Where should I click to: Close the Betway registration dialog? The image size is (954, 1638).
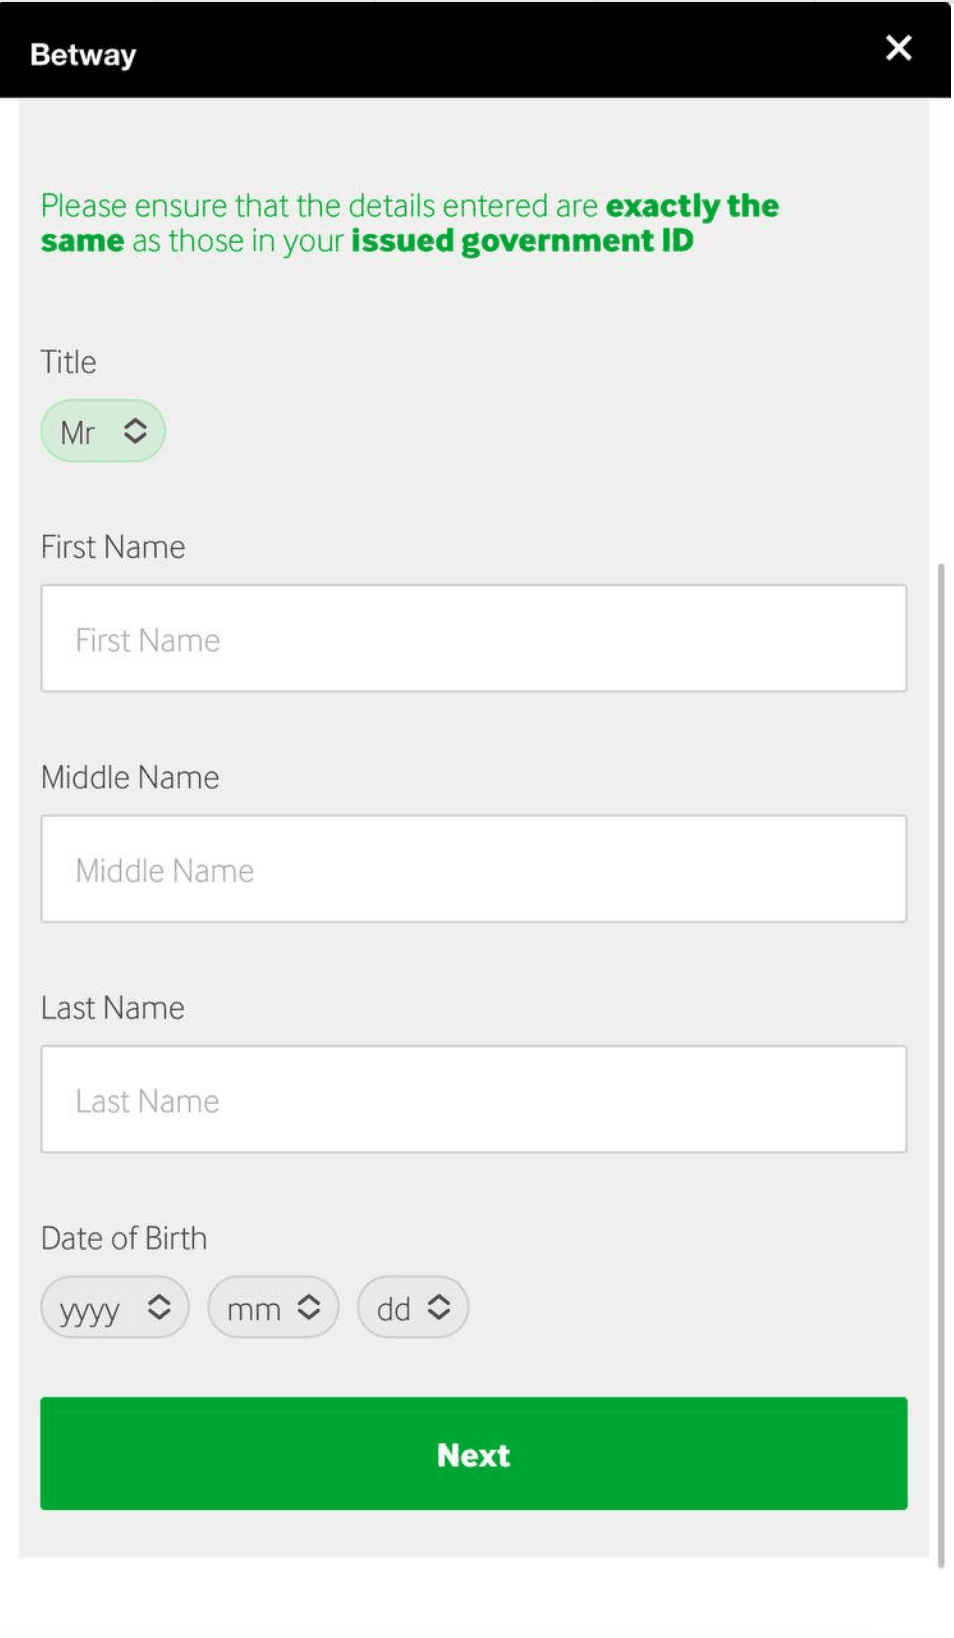[898, 48]
